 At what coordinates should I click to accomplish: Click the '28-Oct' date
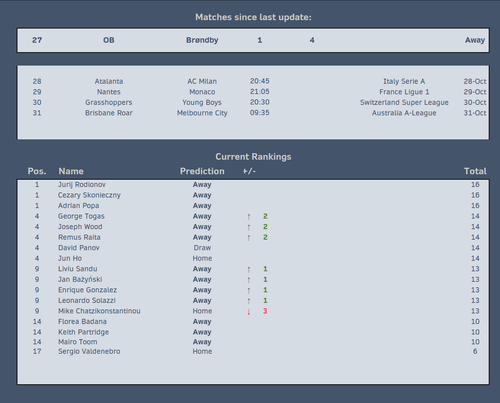[x=475, y=81]
